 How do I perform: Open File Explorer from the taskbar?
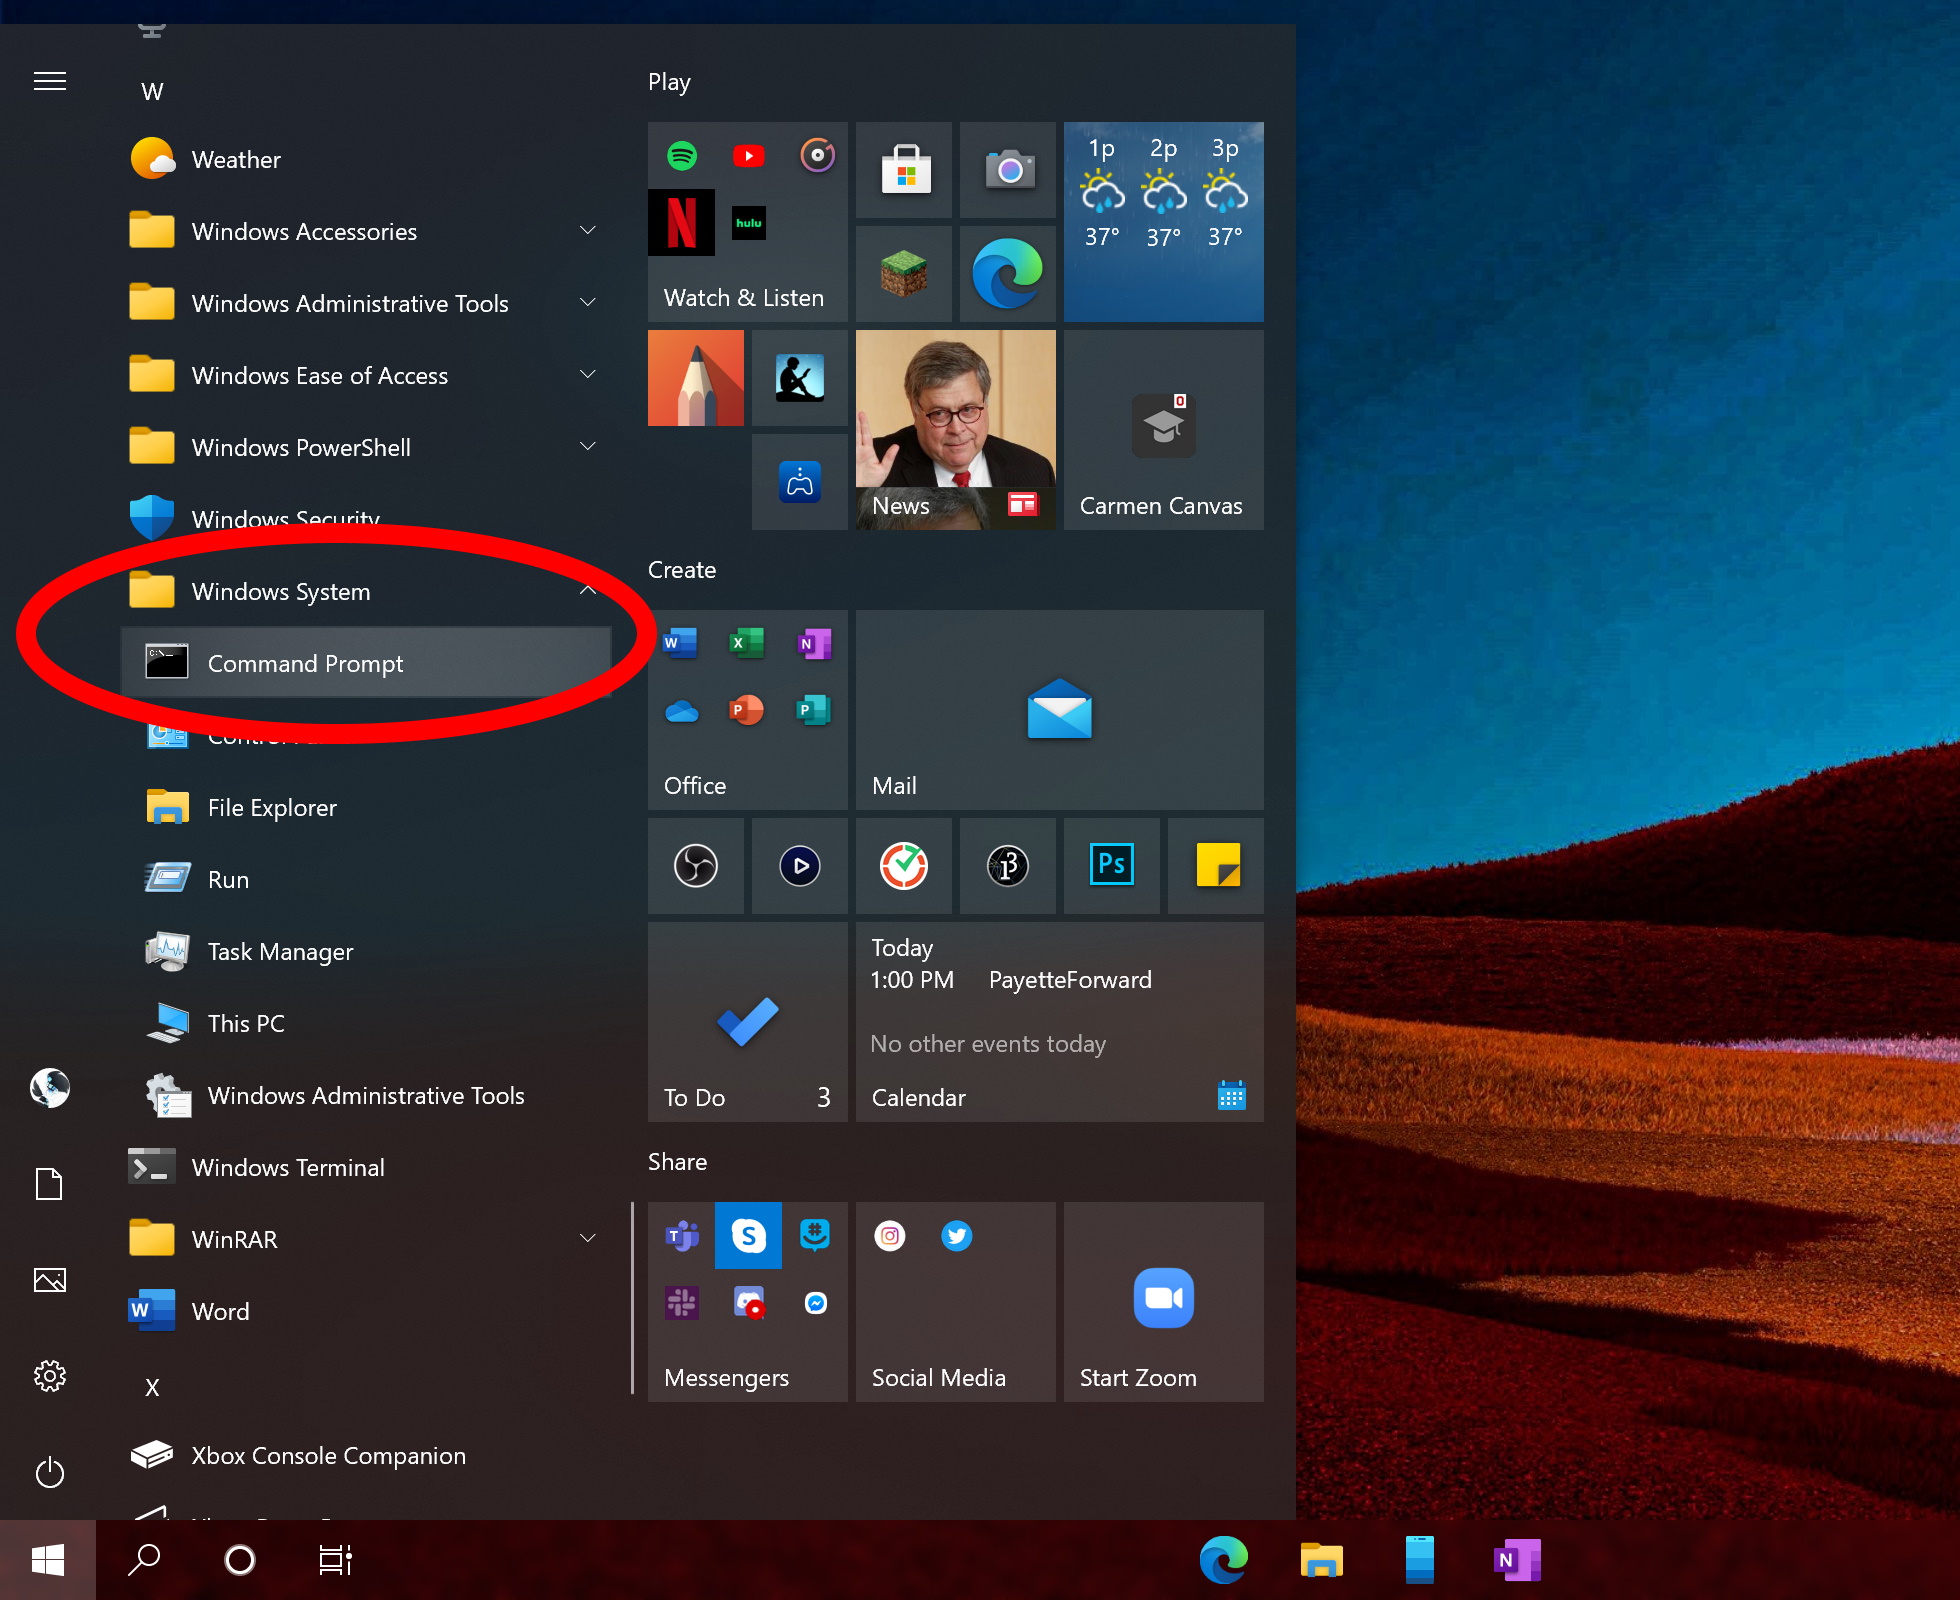click(x=1320, y=1559)
